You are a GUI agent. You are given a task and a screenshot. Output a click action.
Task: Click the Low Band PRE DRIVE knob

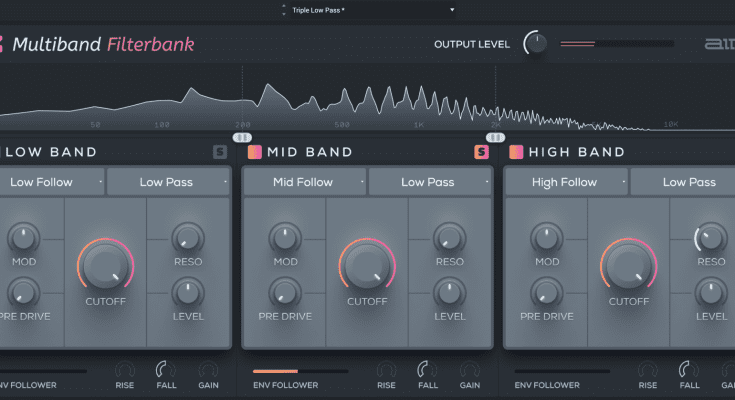pyautogui.click(x=23, y=293)
